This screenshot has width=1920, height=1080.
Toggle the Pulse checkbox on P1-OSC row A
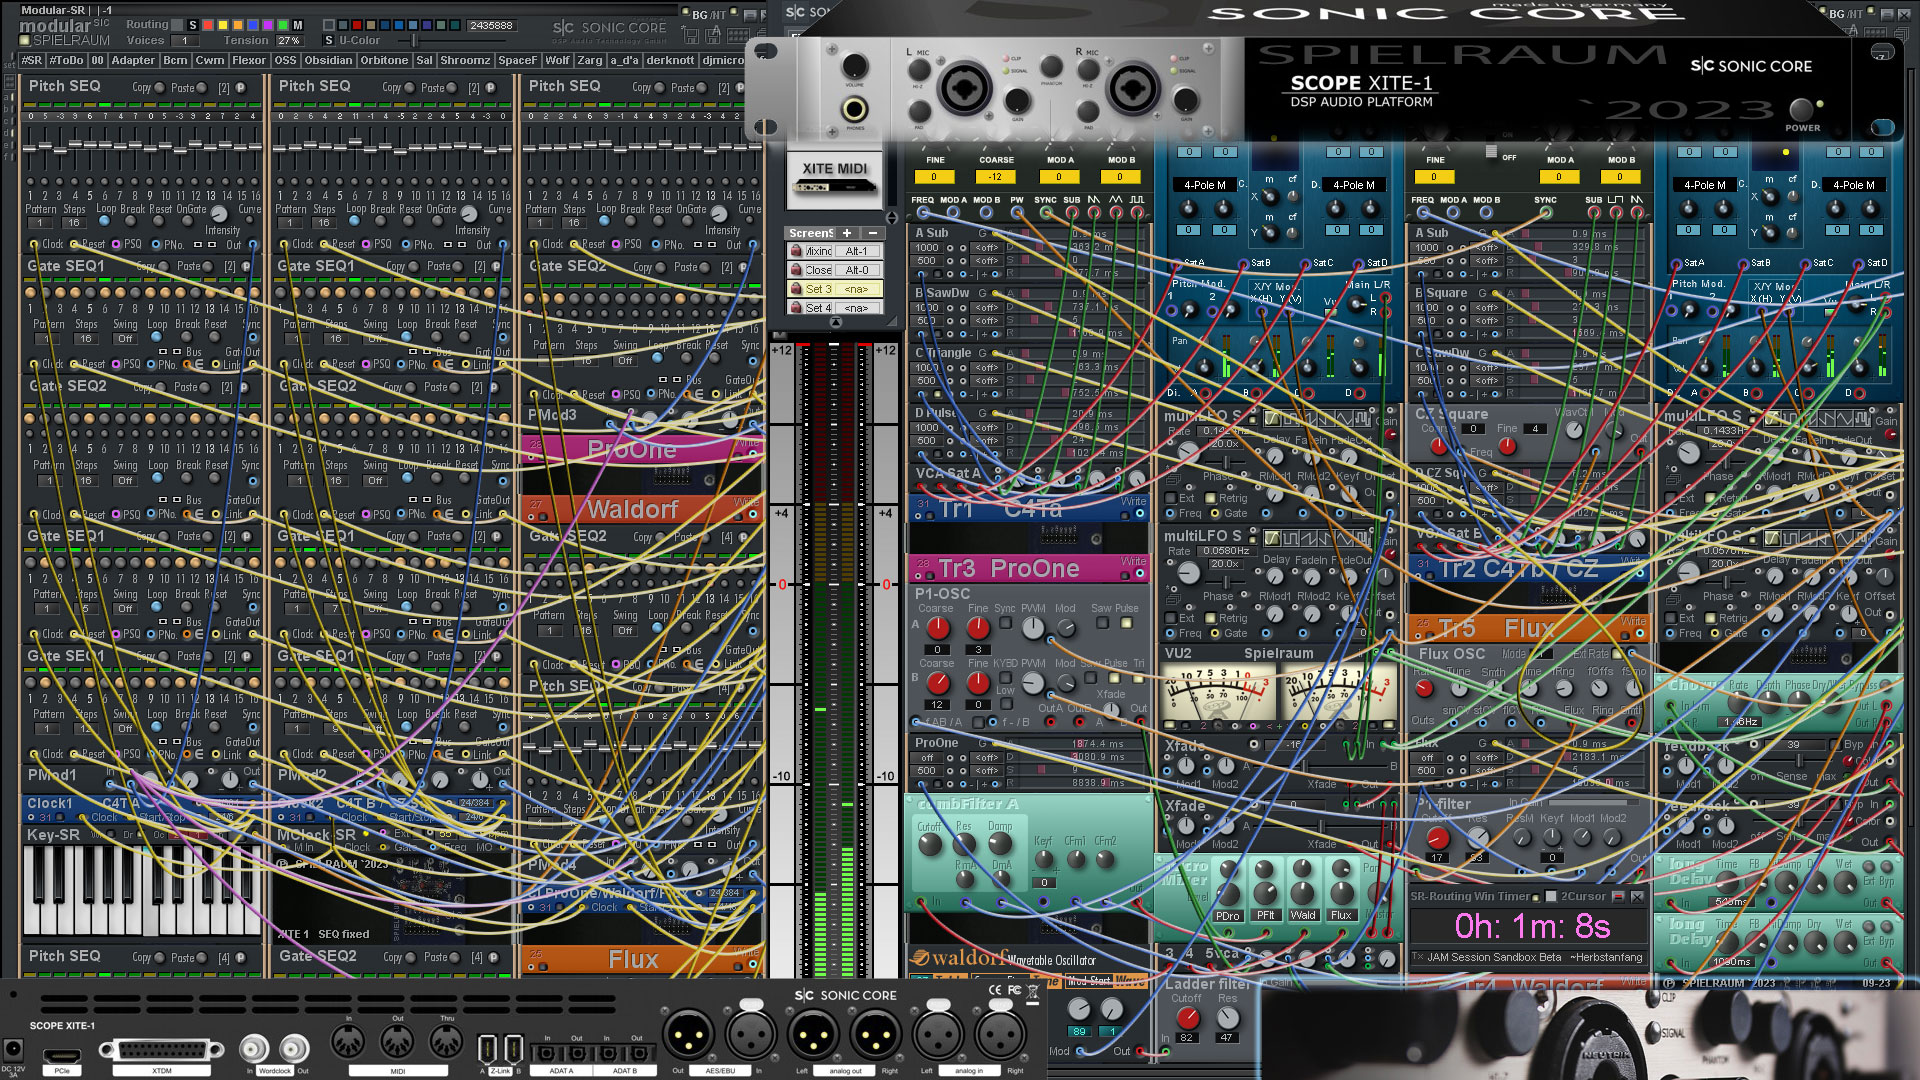1127,622
